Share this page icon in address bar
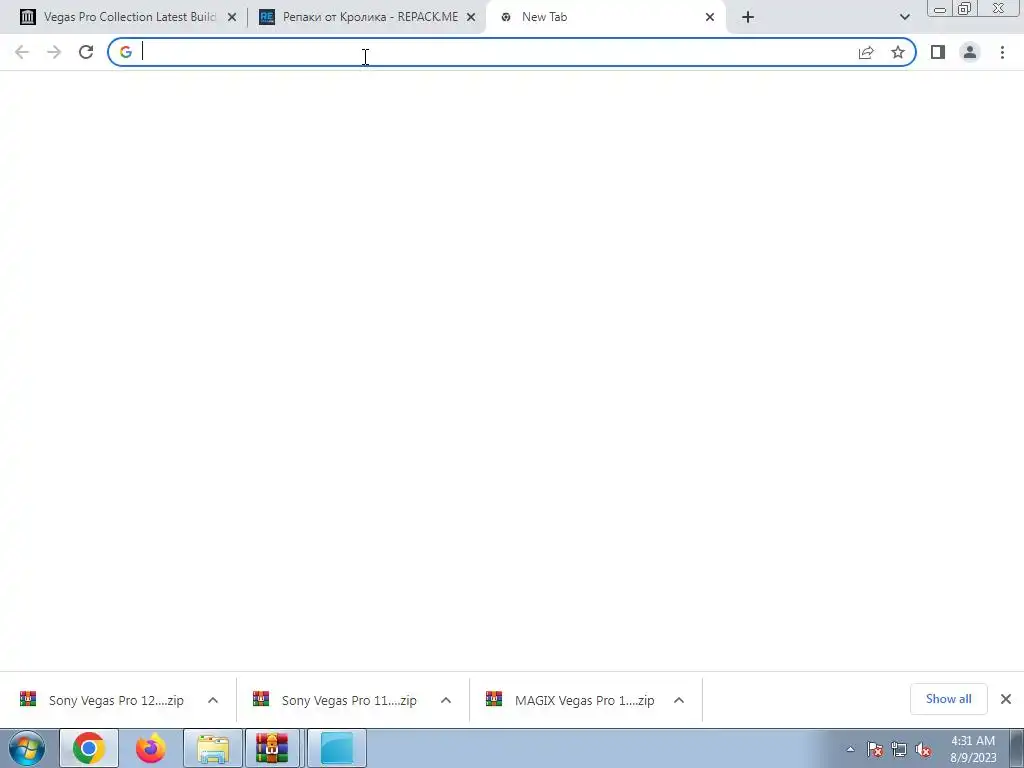The image size is (1024, 768). click(866, 52)
